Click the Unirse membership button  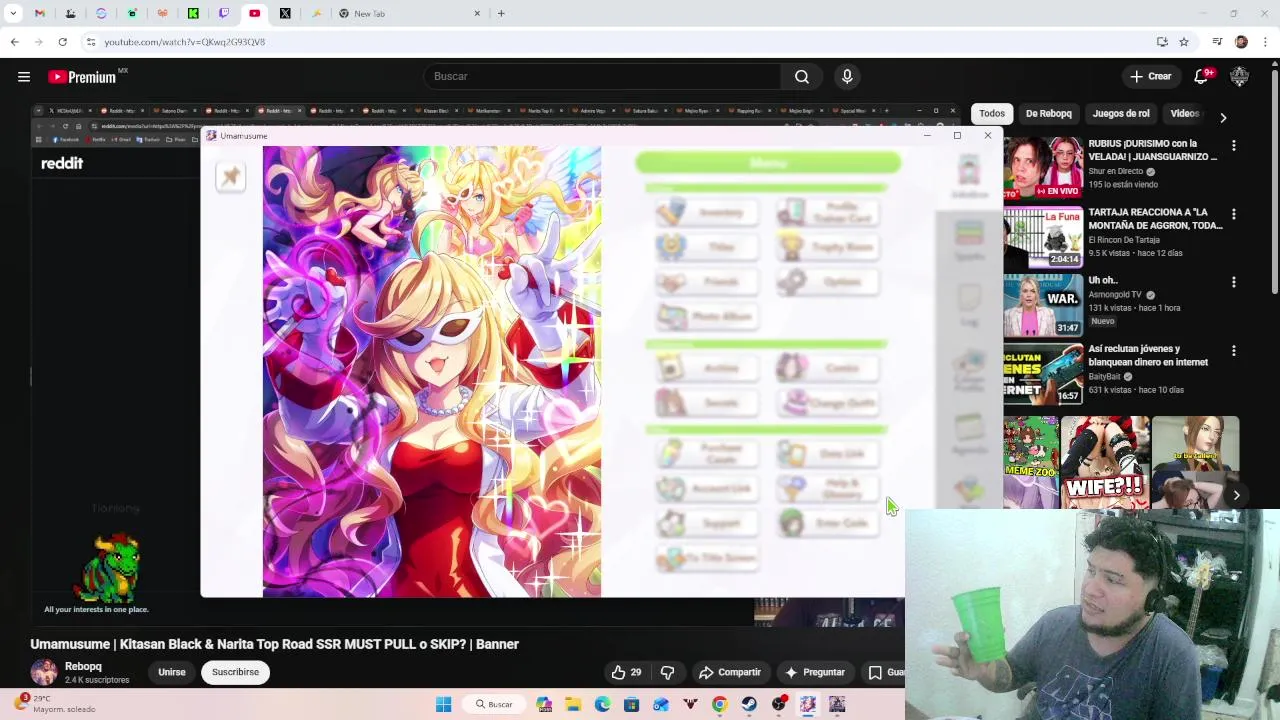click(x=171, y=672)
